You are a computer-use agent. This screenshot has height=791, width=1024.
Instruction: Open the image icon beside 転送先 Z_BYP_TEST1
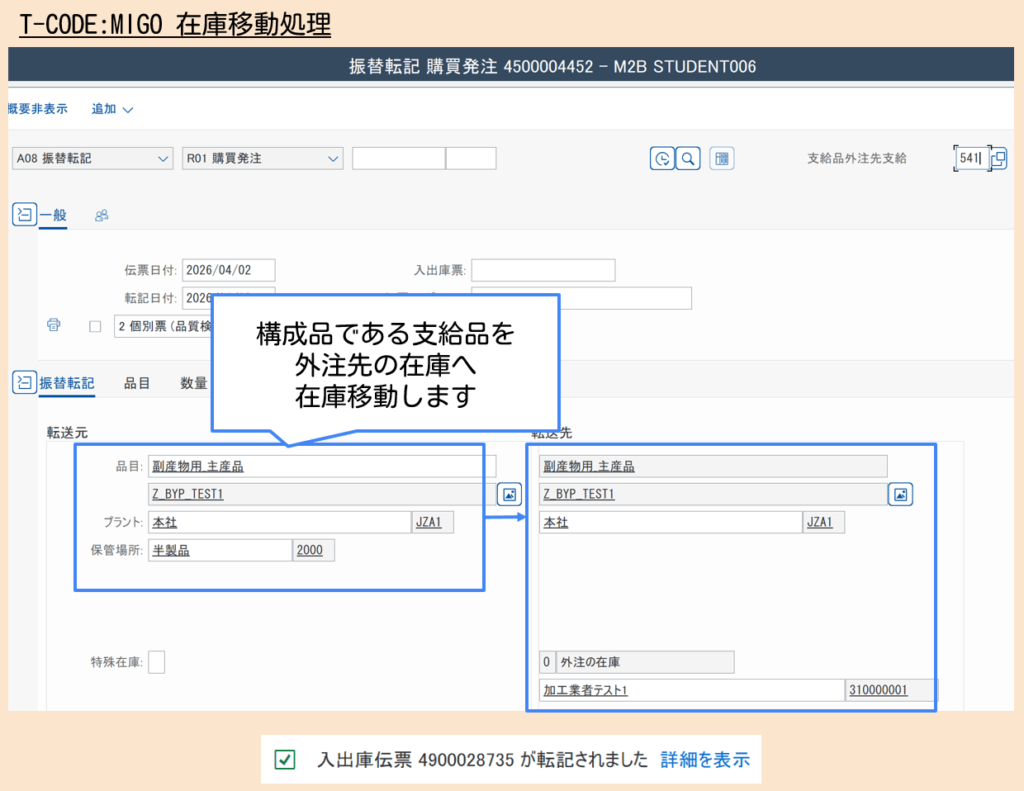[x=900, y=494]
